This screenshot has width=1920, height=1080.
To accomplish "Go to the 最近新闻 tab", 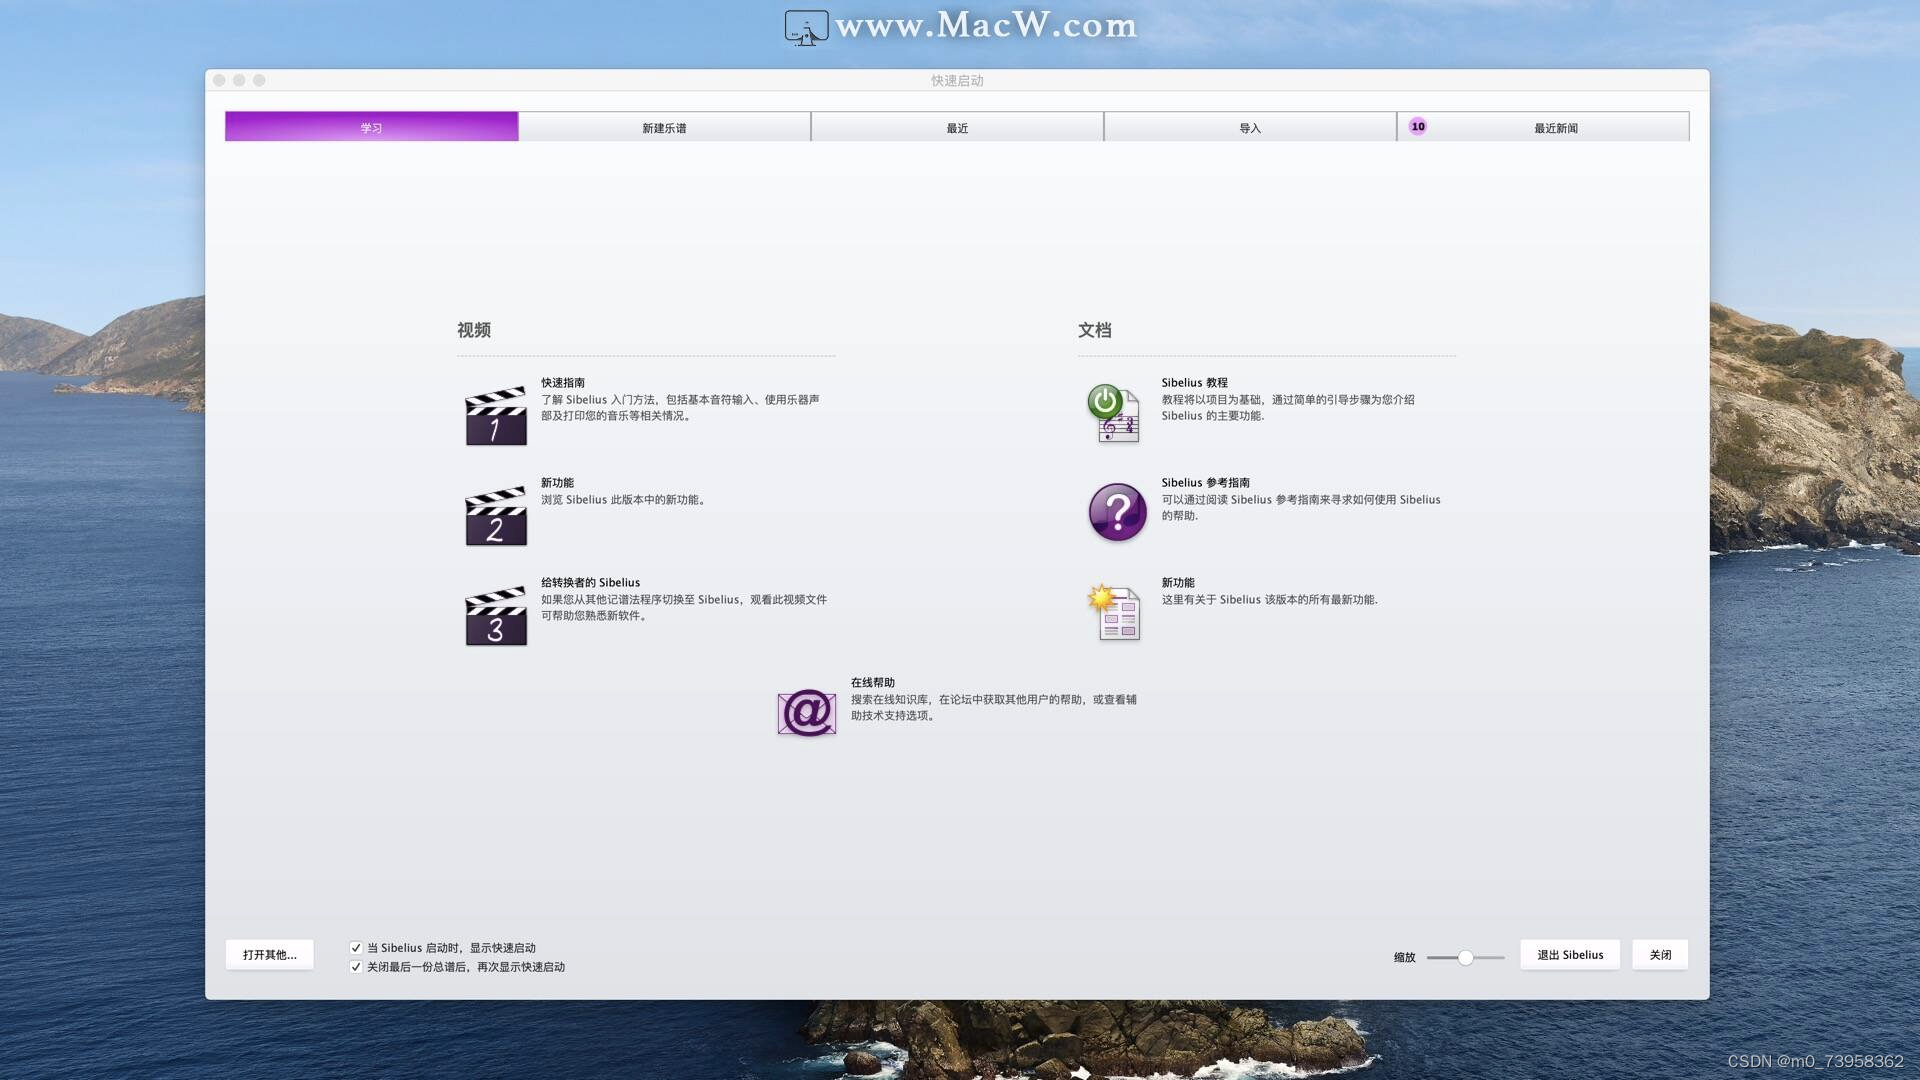I will click(1555, 128).
